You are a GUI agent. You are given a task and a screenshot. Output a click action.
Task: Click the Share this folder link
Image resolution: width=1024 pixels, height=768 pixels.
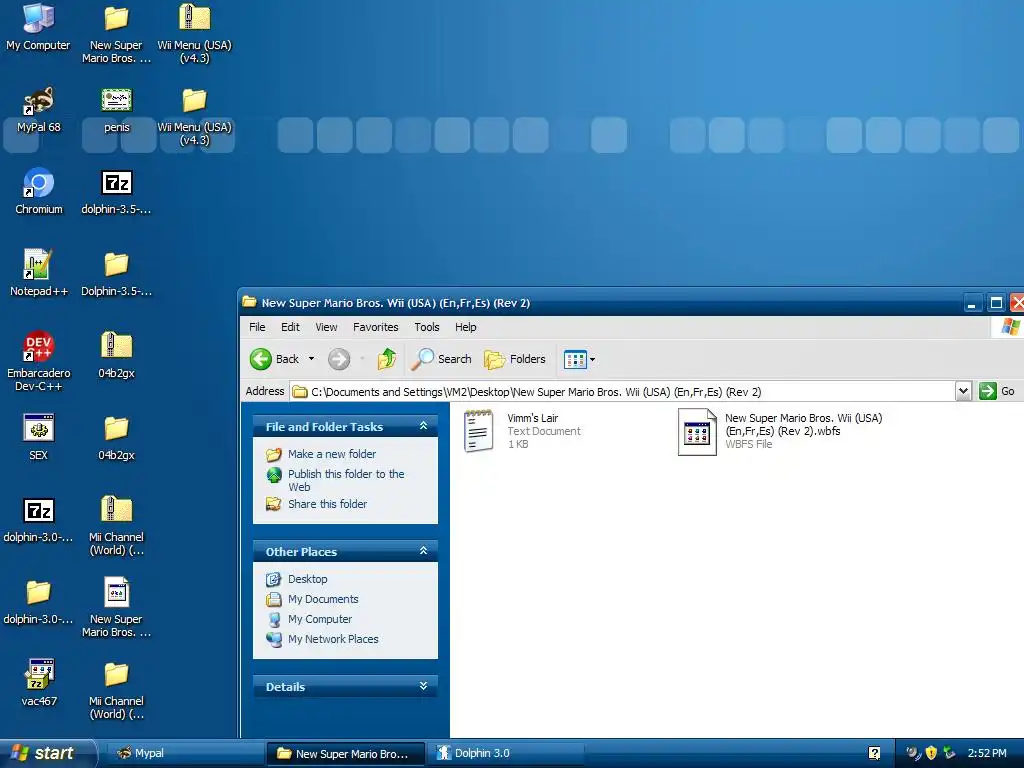pos(327,504)
